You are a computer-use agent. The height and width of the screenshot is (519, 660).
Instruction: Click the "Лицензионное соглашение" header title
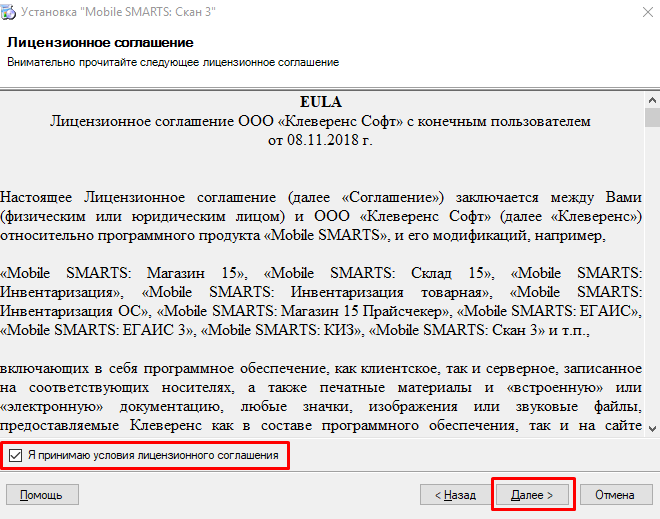pyautogui.click(x=100, y=43)
